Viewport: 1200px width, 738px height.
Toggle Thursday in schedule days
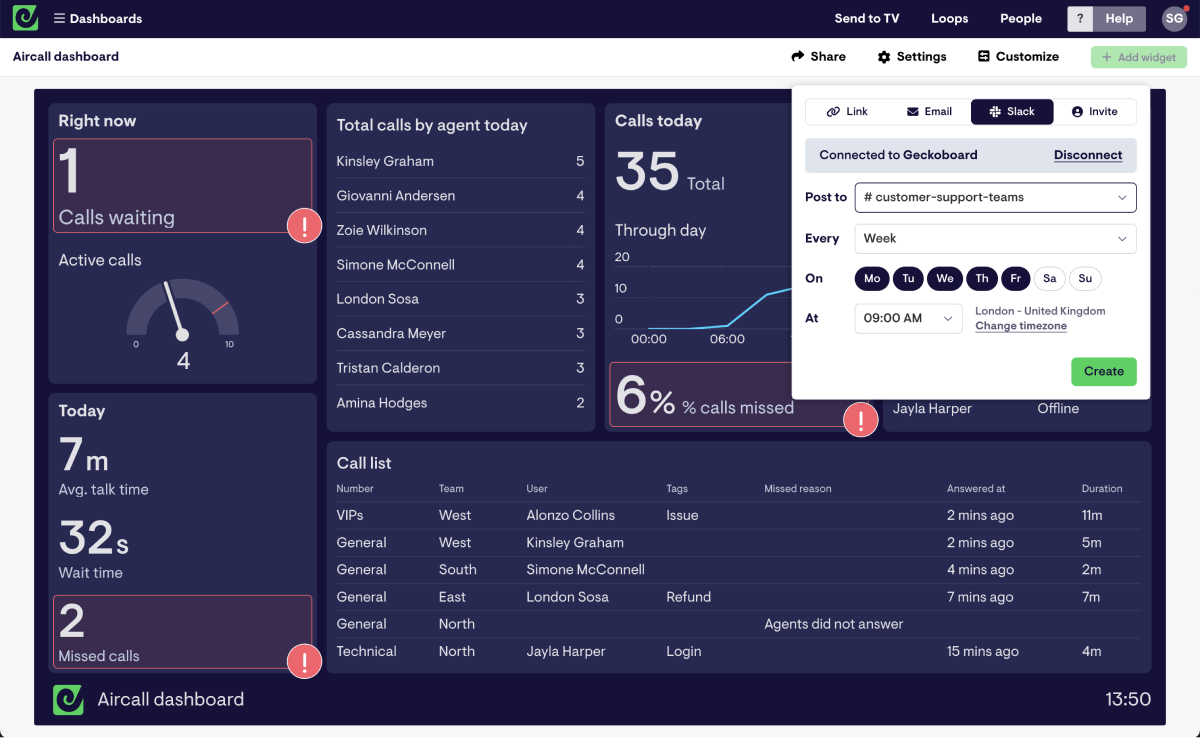click(982, 279)
